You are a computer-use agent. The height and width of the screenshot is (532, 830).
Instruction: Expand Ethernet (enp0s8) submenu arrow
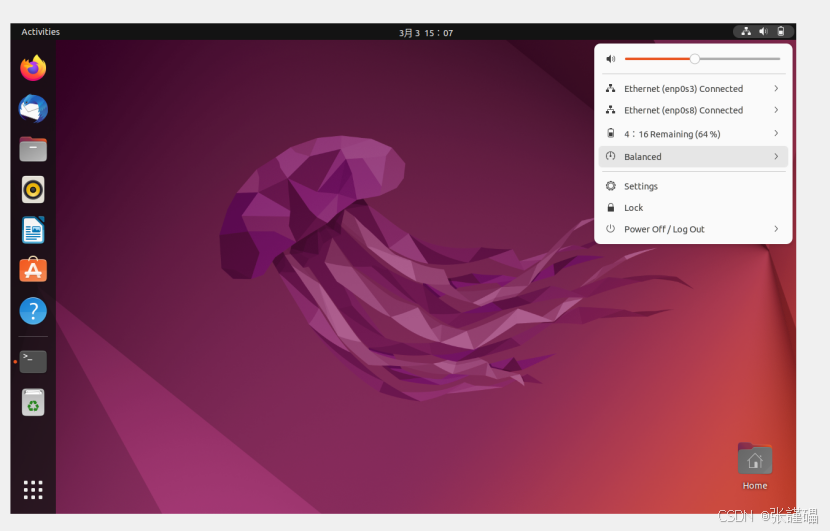tap(776, 110)
